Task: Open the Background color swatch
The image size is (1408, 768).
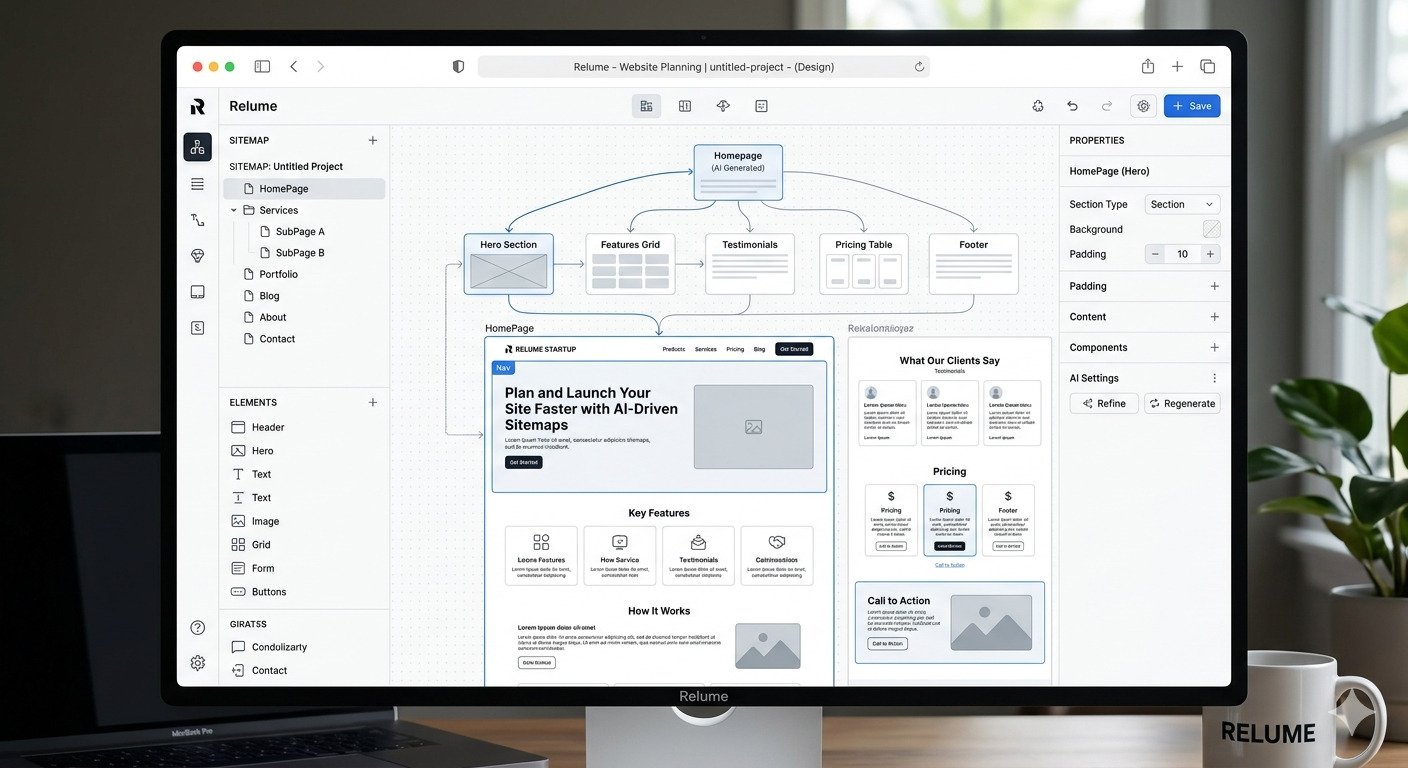Action: pos(1211,229)
